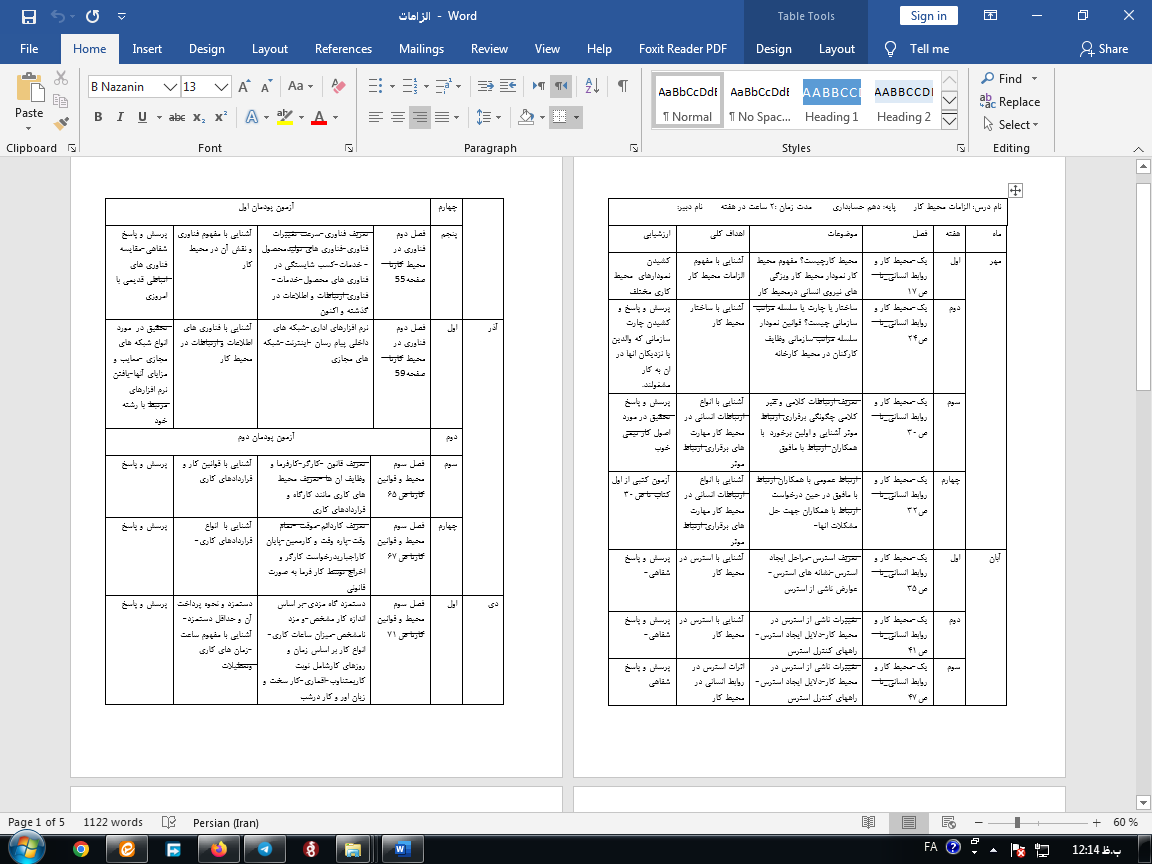Click the zoom slider in status bar
1152x864 pixels.
coord(1017,822)
